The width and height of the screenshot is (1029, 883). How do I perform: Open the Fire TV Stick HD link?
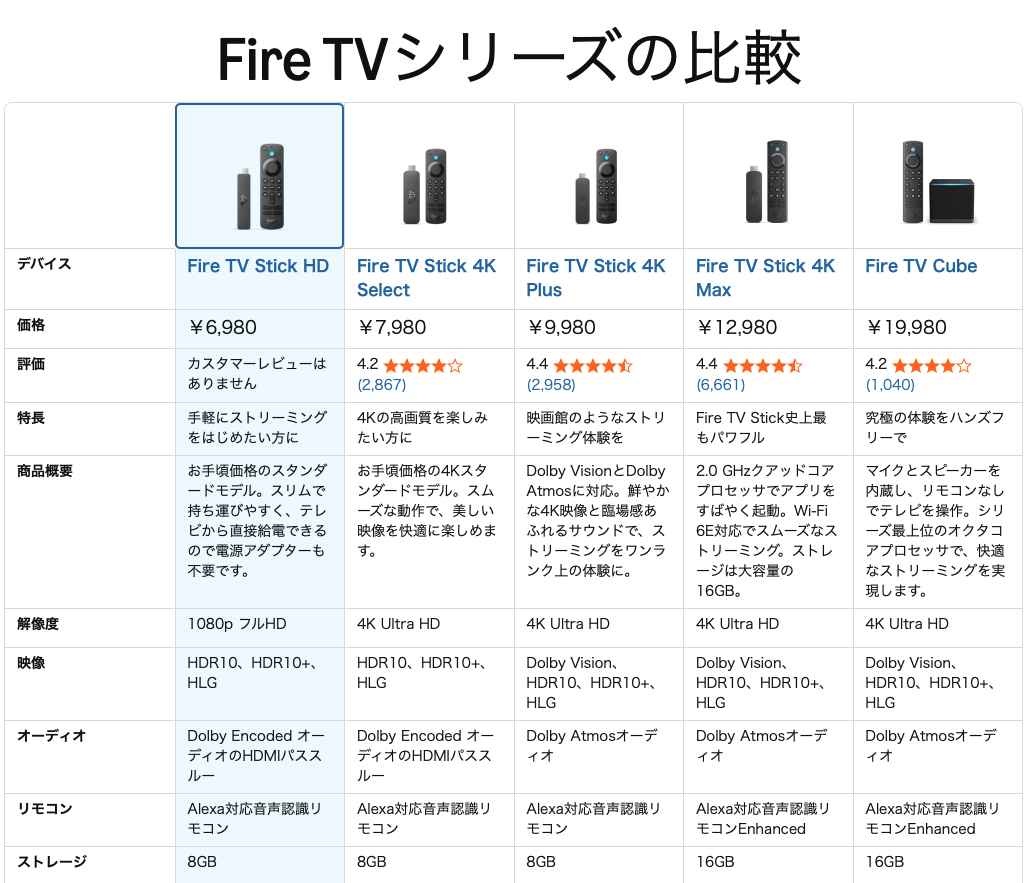pos(258,266)
